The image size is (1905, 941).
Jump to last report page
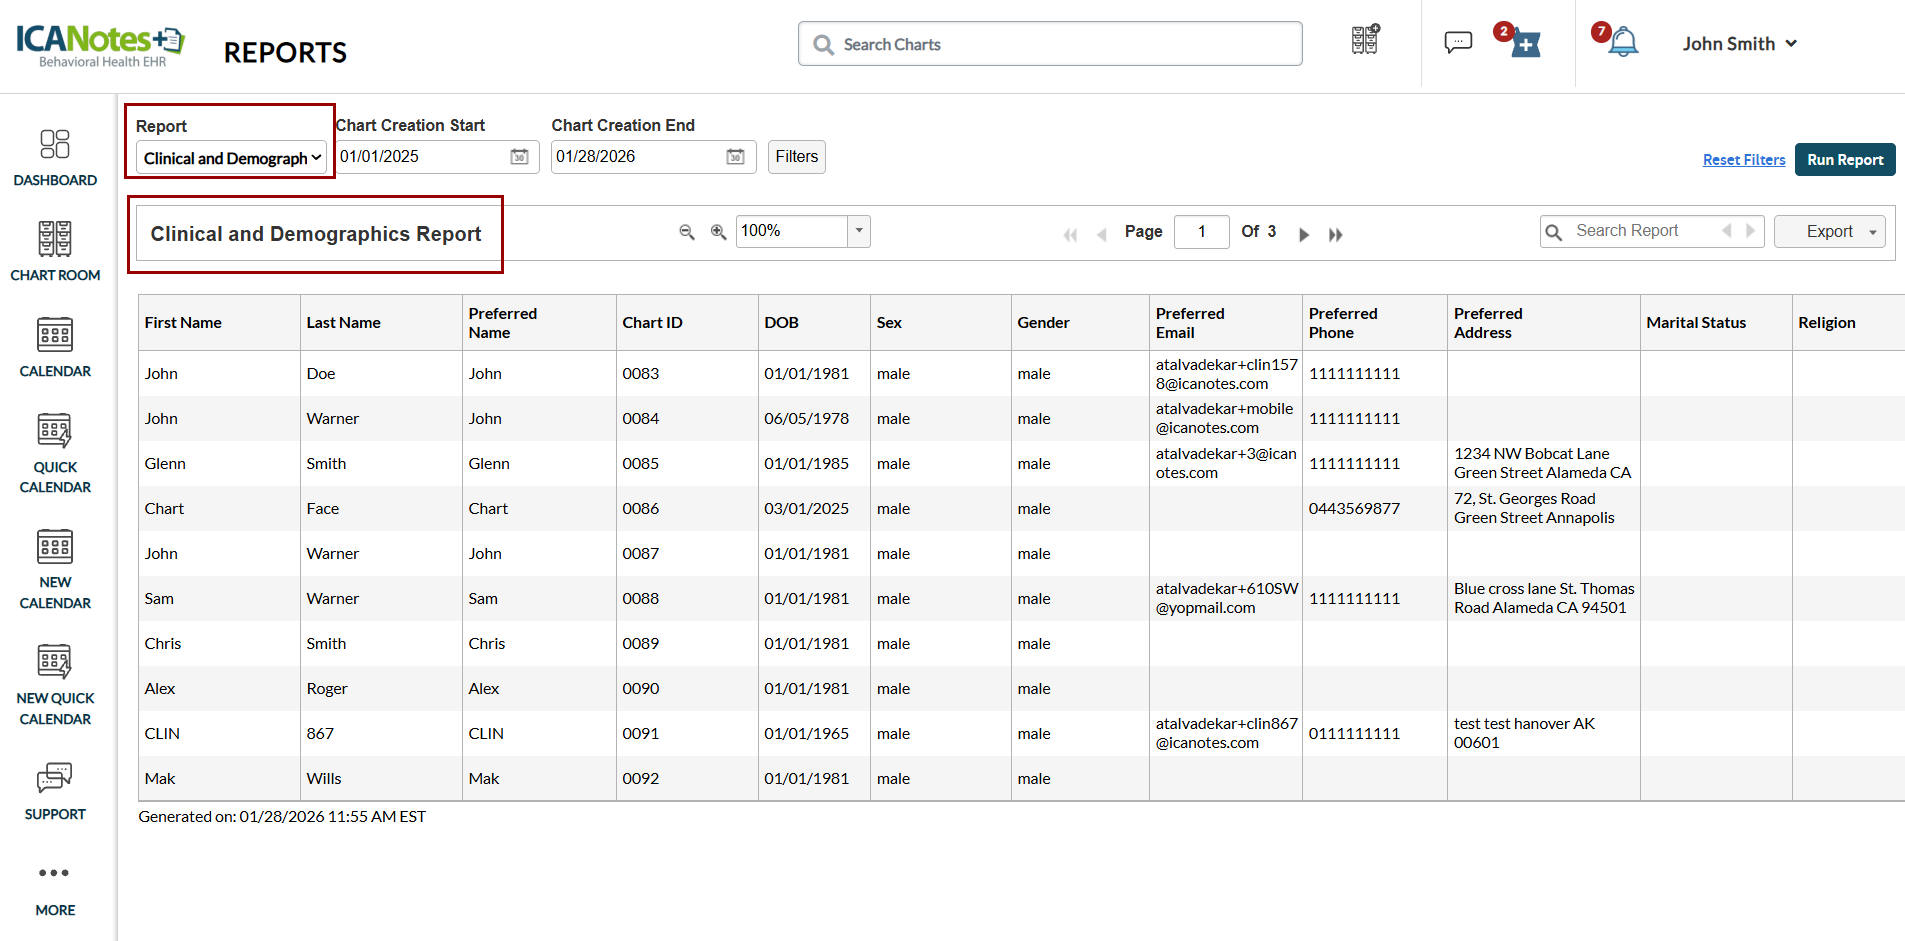[x=1335, y=235]
